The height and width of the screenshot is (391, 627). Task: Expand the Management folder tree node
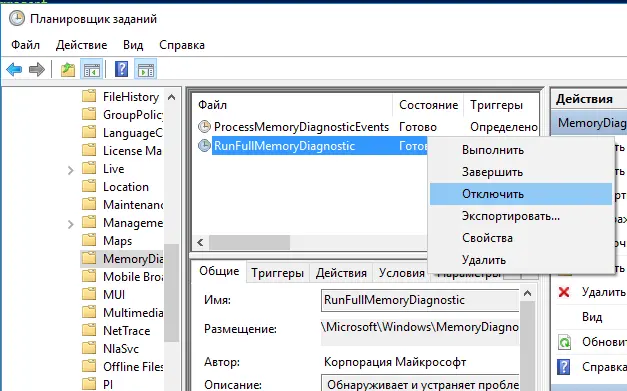(71, 224)
